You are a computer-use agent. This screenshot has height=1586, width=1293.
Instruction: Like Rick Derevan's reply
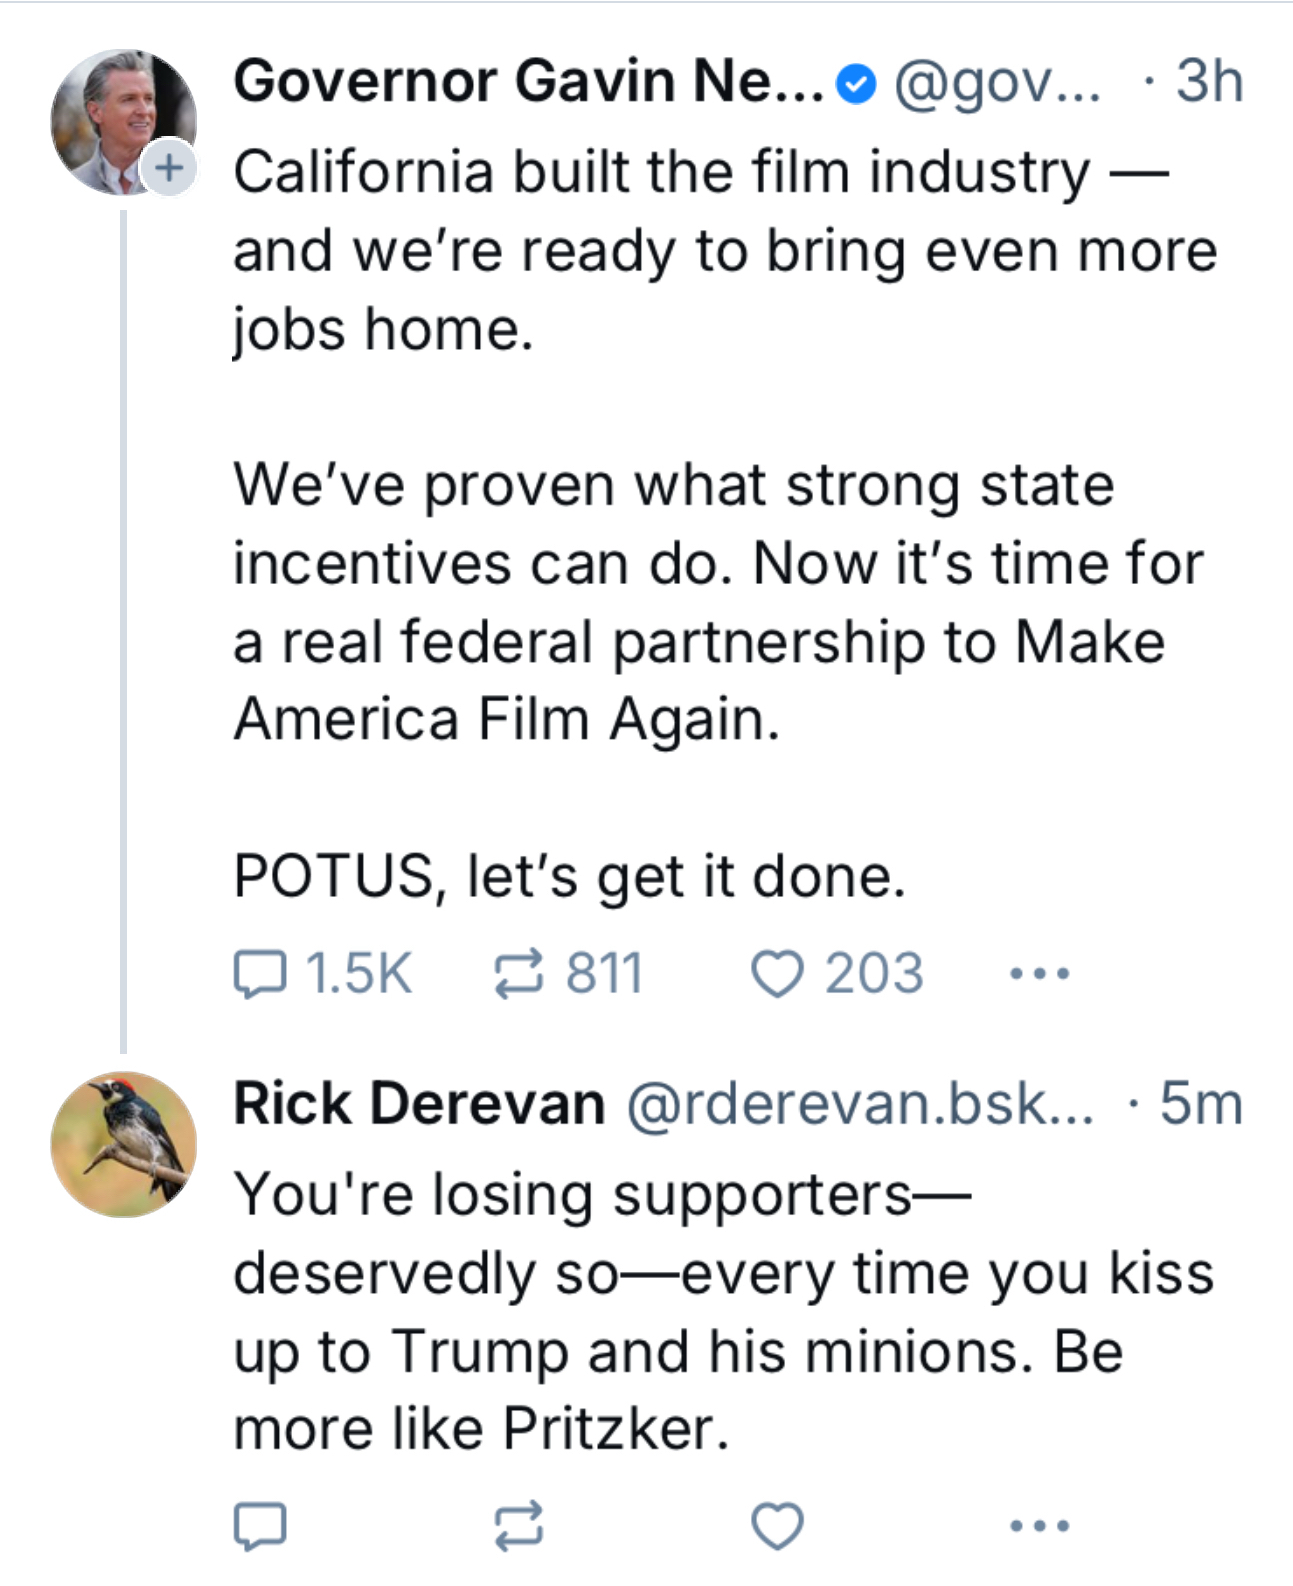tap(777, 1526)
